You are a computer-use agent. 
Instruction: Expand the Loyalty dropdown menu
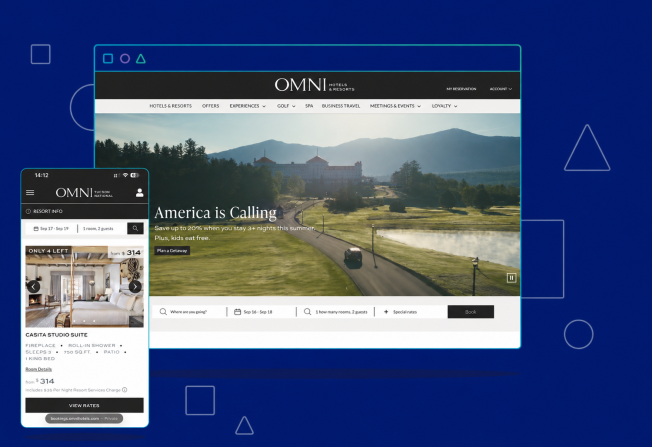point(445,106)
